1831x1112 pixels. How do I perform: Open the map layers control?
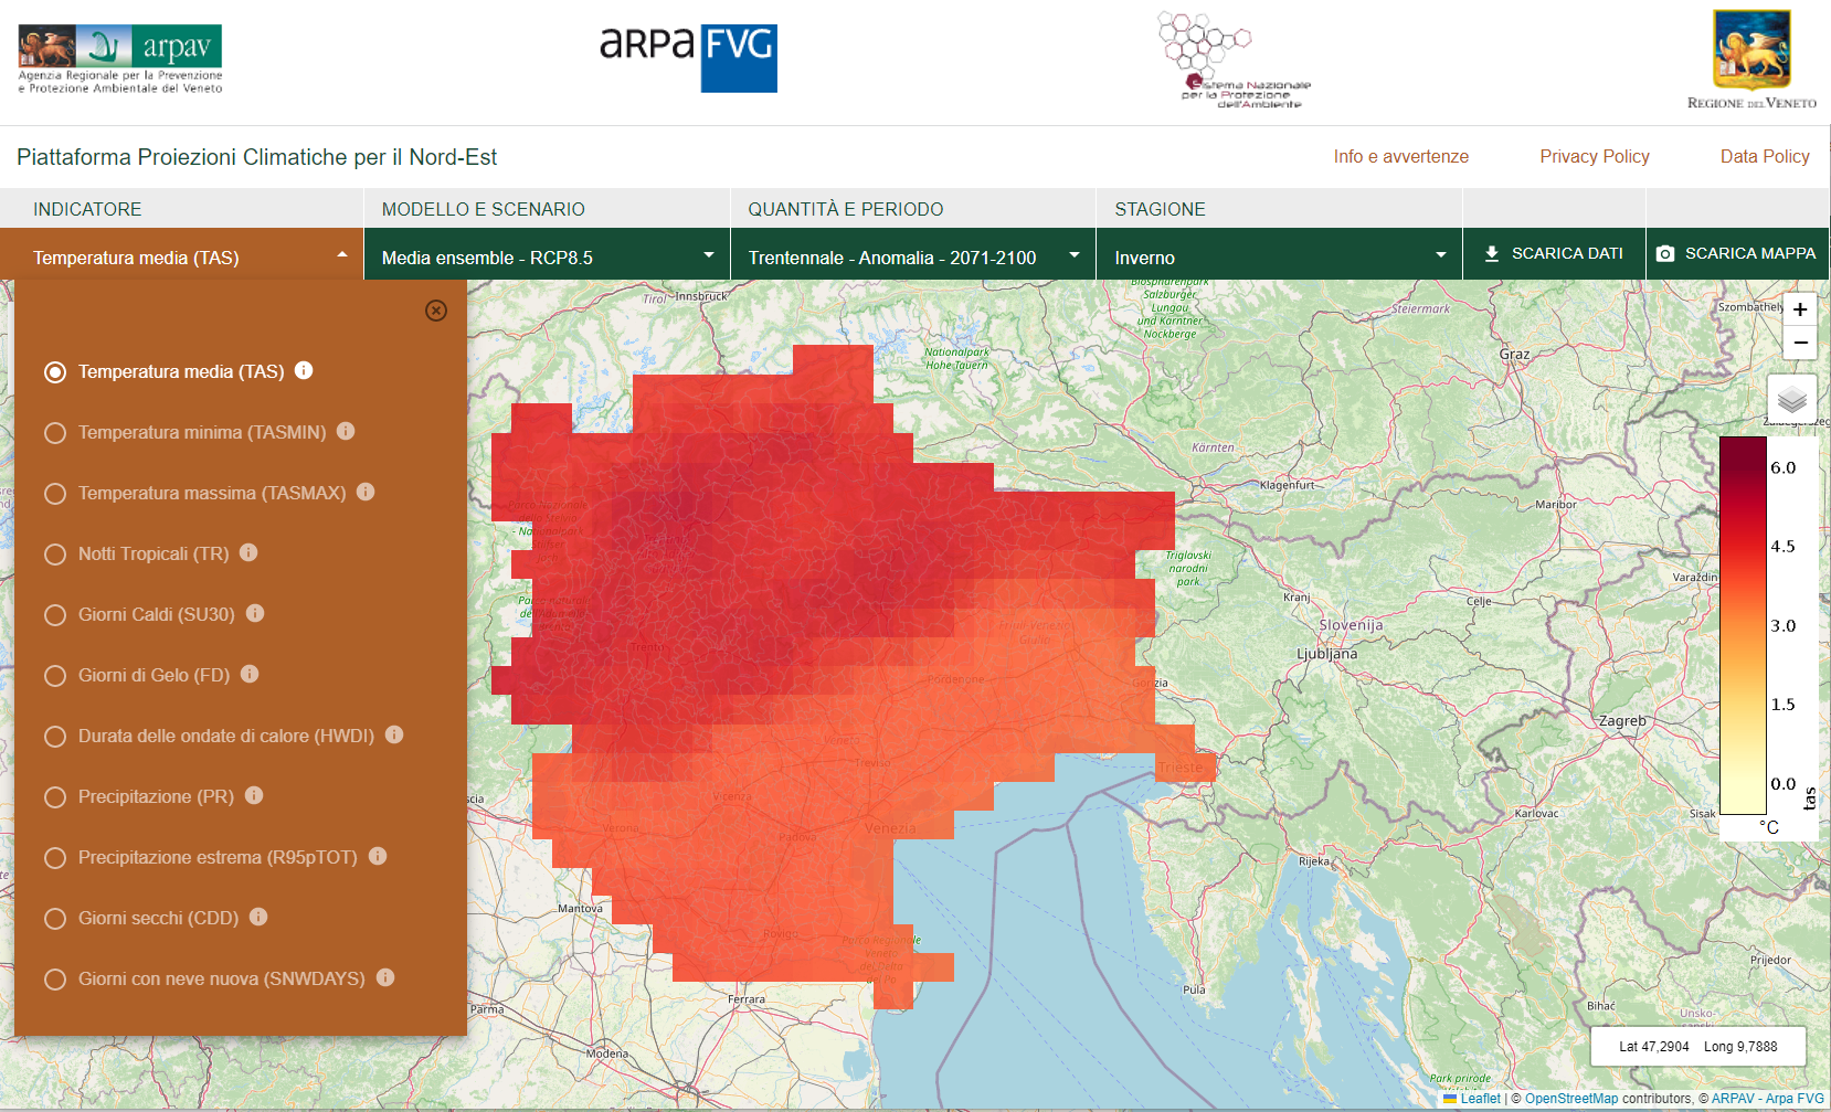point(1792,400)
